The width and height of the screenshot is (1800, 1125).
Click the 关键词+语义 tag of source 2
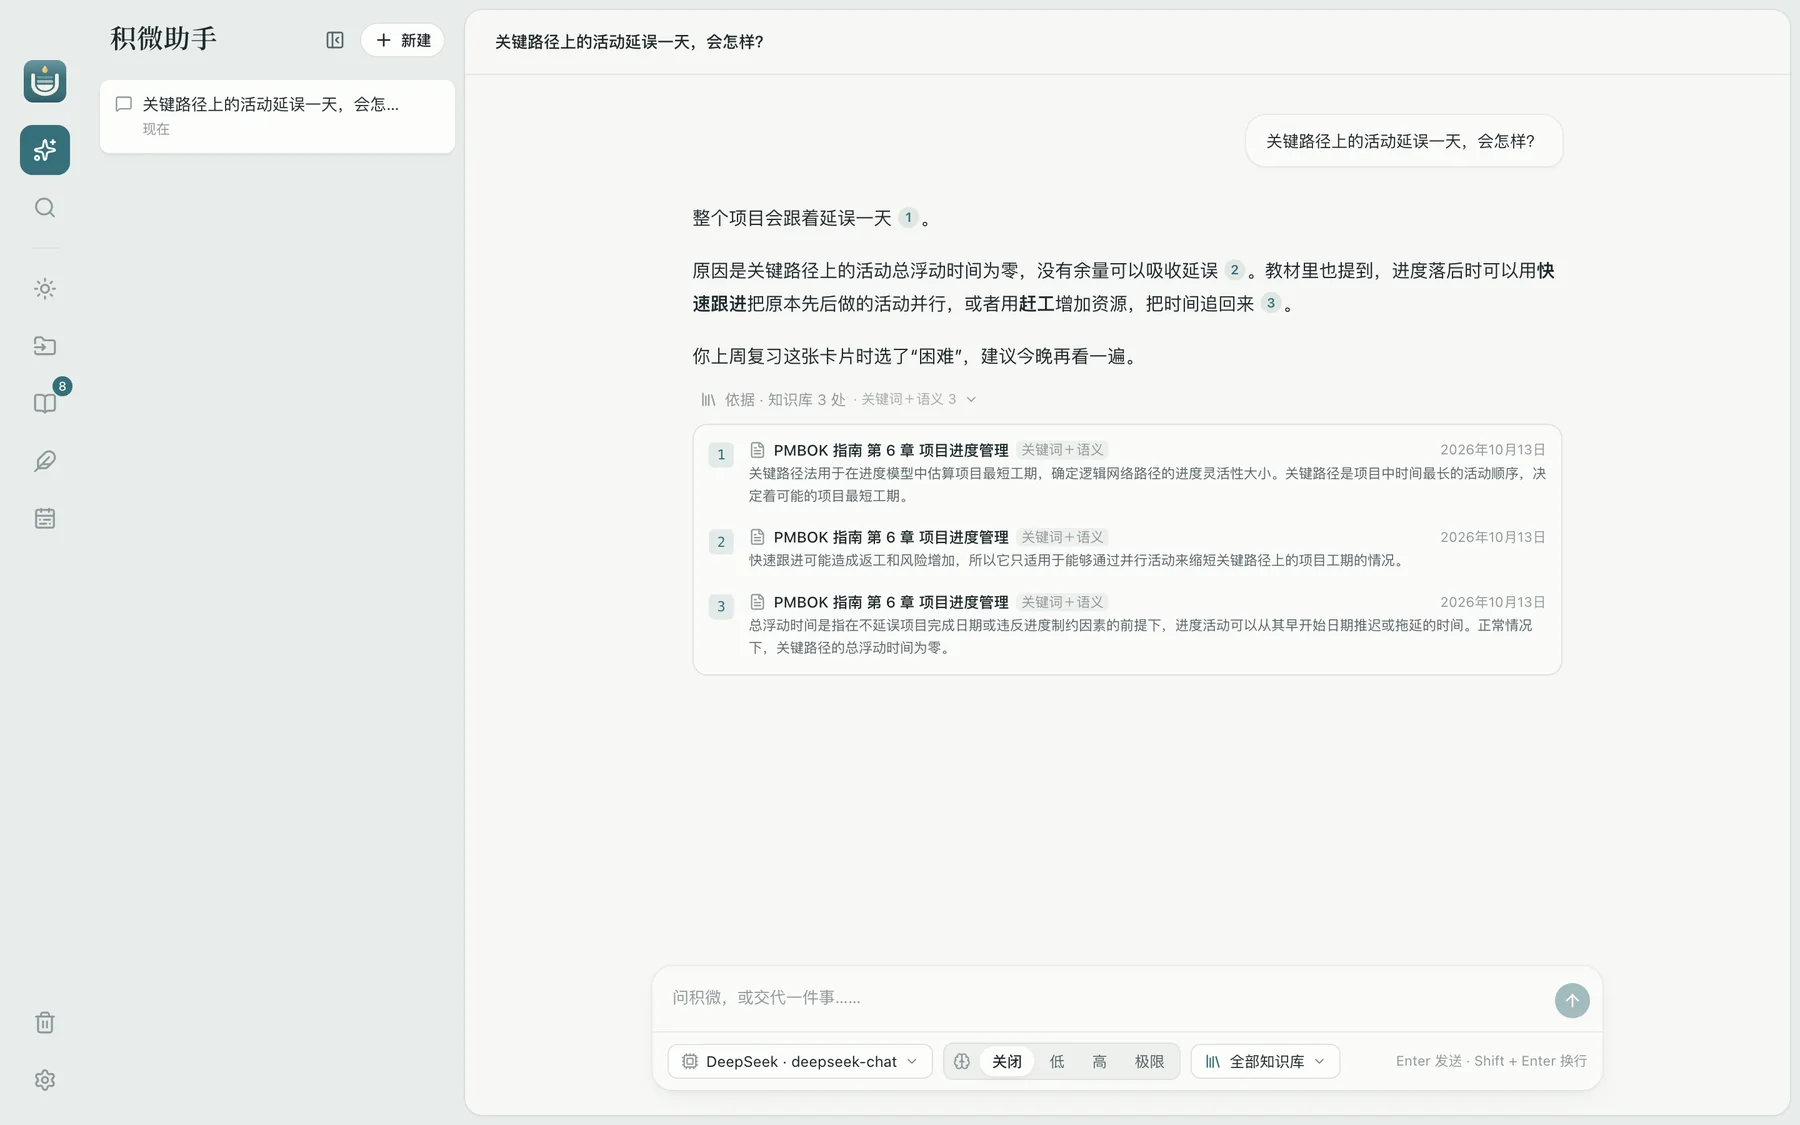pyautogui.click(x=1062, y=537)
